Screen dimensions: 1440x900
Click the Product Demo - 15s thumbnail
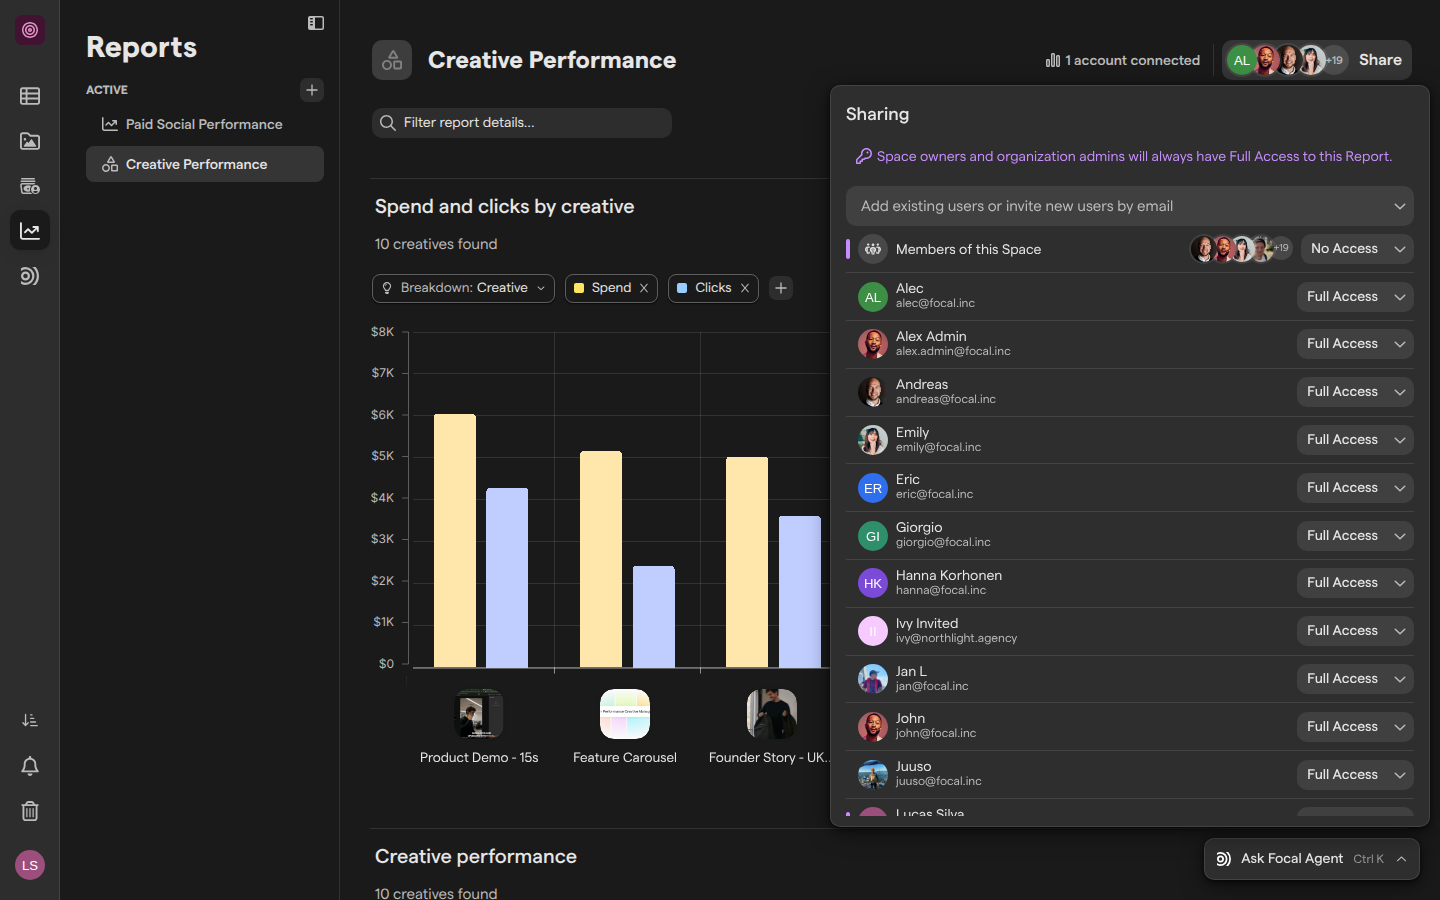pos(479,714)
